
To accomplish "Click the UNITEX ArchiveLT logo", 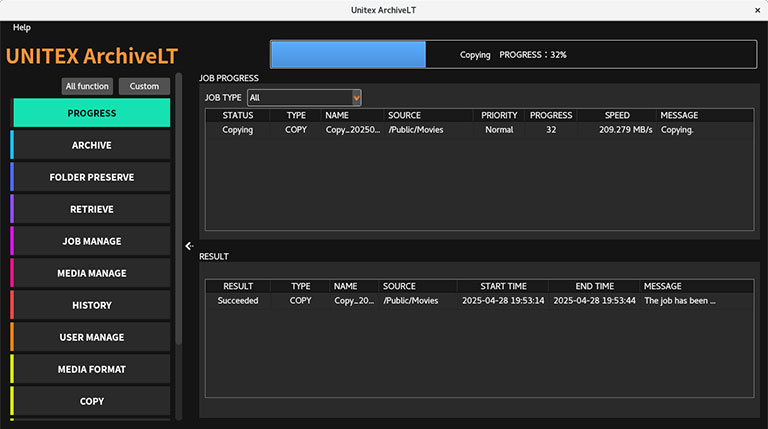I will [92, 56].
